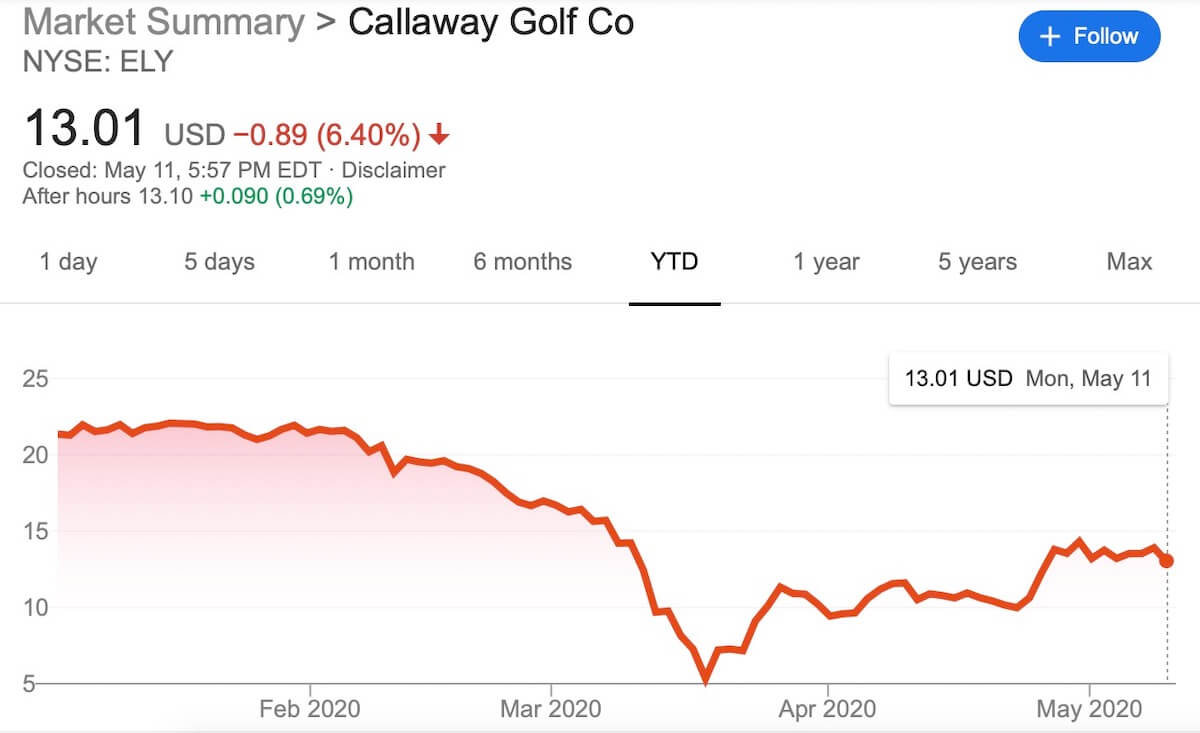This screenshot has height=733, width=1200.
Task: Open the 1 month price chart
Action: 372,262
